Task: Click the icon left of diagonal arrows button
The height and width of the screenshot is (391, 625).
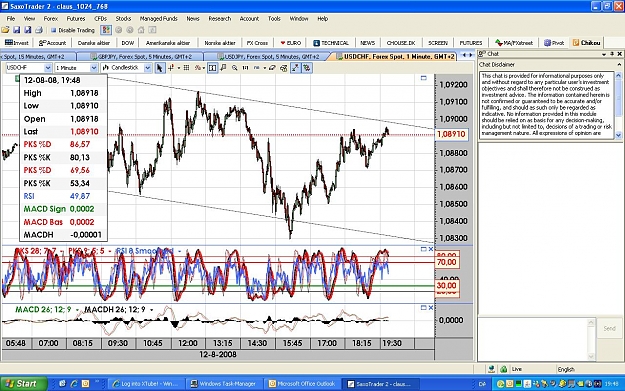Action: click(283, 68)
